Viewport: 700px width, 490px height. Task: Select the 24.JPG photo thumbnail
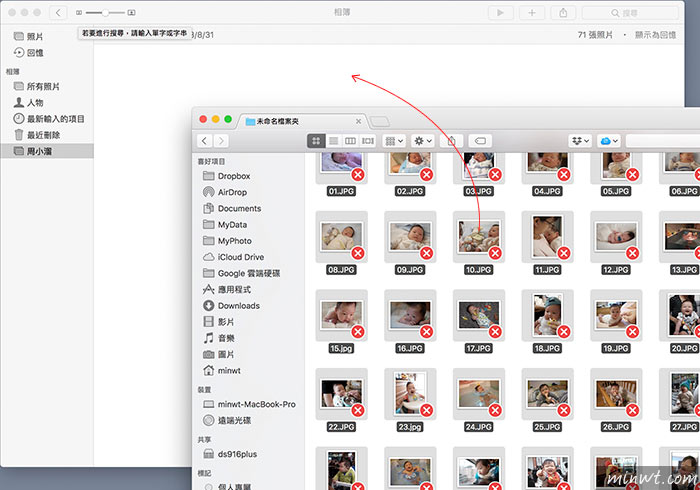click(x=479, y=394)
